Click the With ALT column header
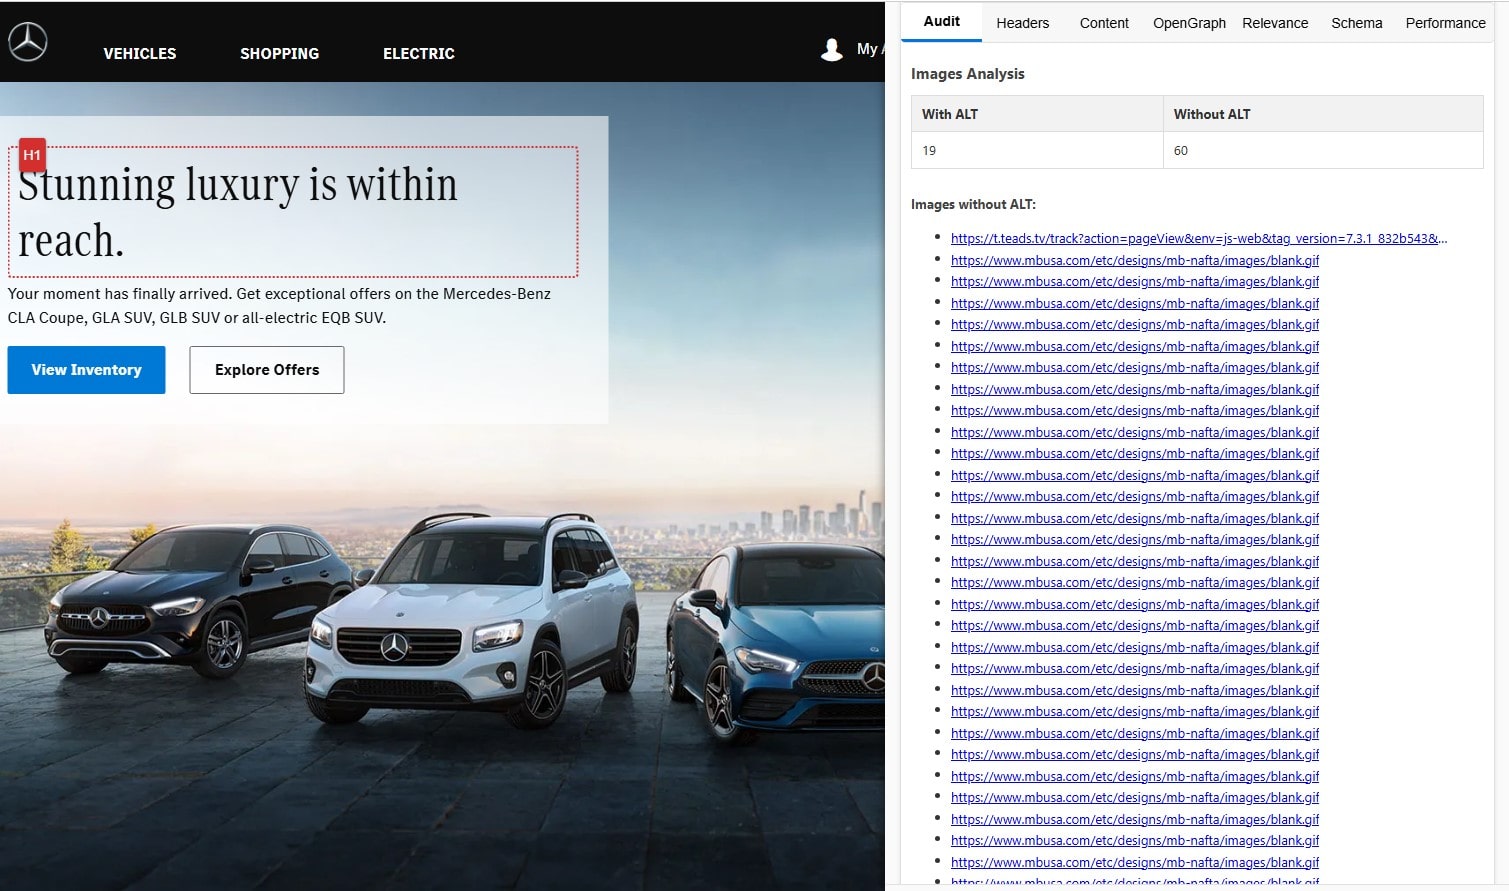 (950, 114)
